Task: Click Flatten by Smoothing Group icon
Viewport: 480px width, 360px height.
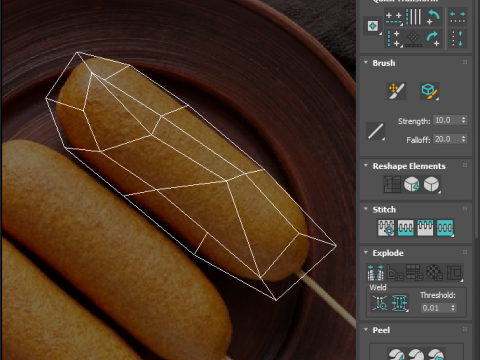Action: 415,273
